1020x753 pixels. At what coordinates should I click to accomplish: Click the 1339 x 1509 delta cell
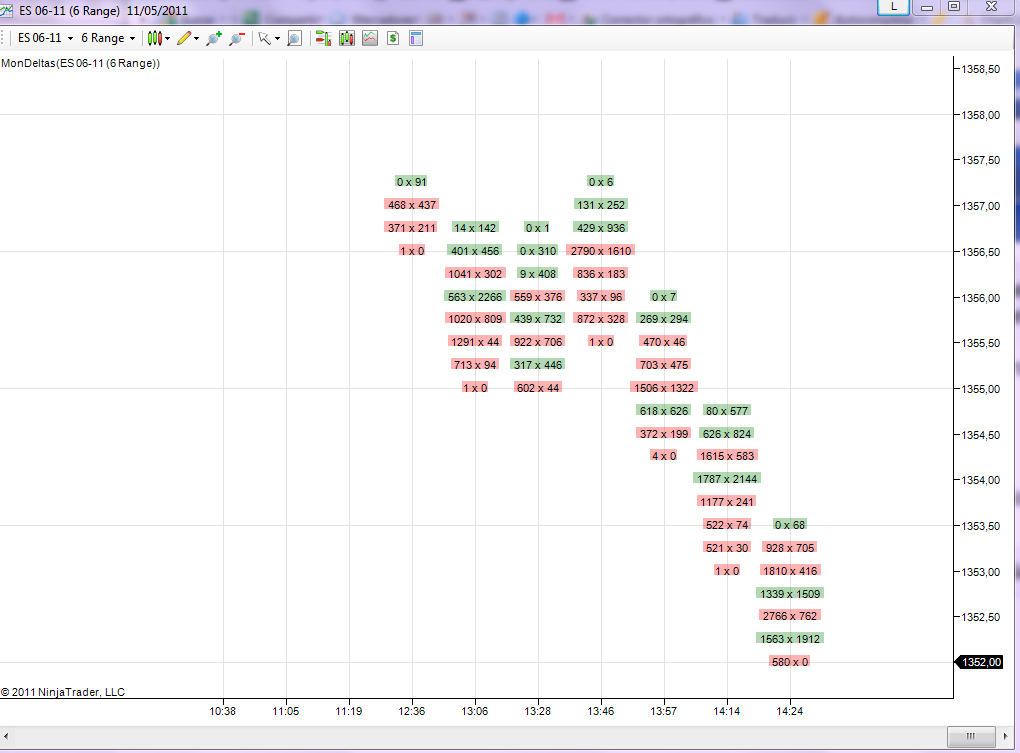click(x=790, y=594)
